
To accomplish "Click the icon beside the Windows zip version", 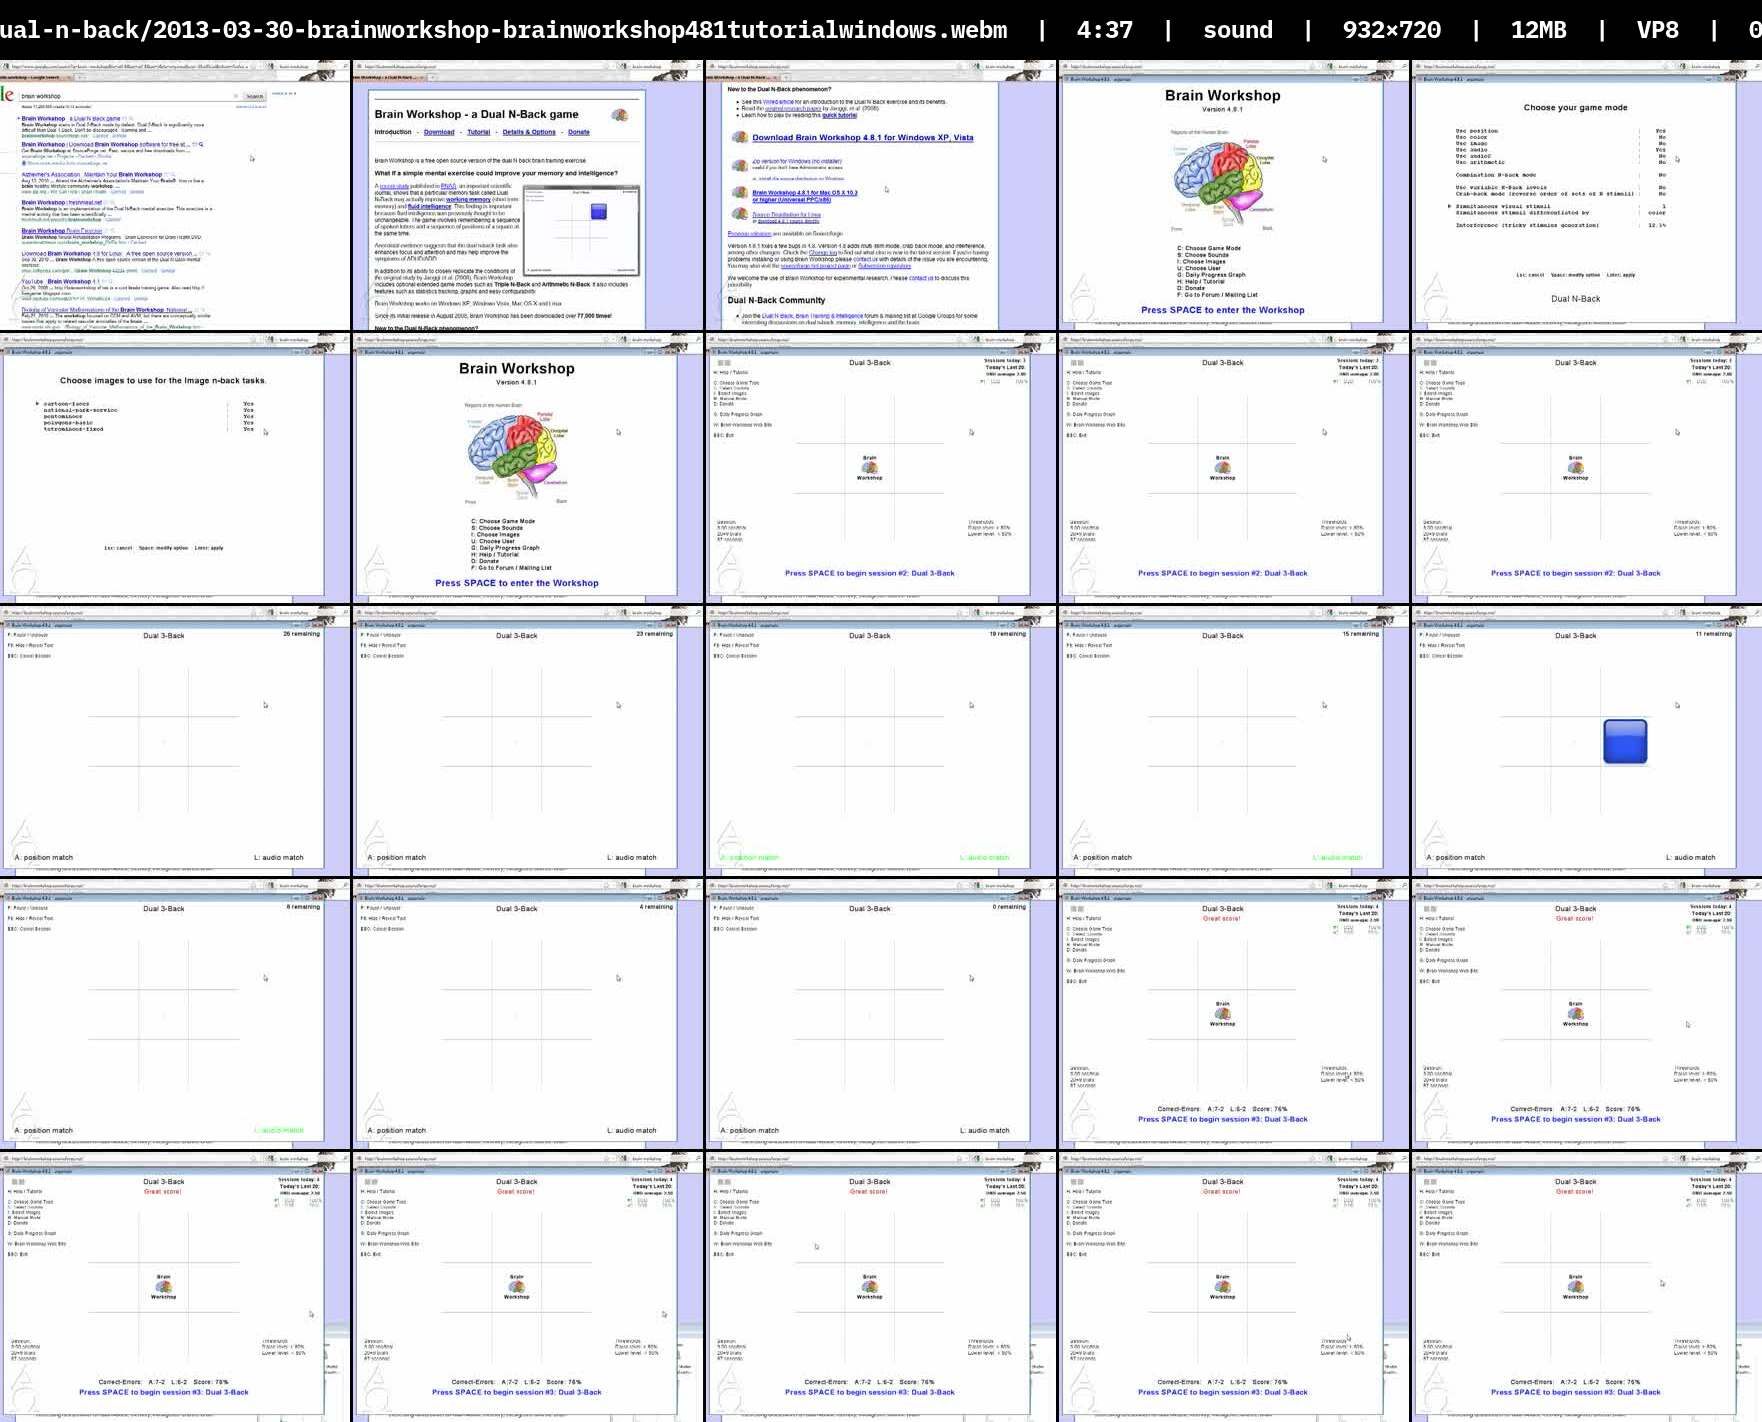I will click(x=739, y=164).
